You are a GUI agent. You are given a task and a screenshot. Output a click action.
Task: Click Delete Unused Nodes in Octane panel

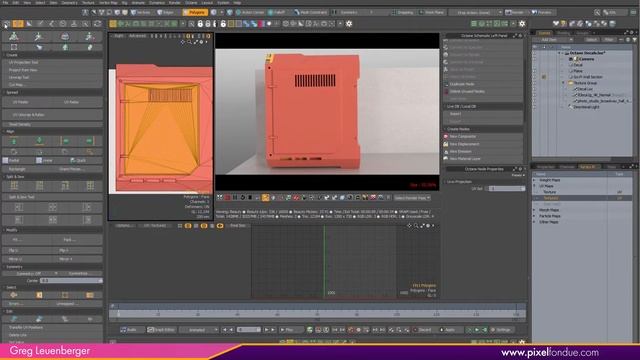click(x=483, y=91)
